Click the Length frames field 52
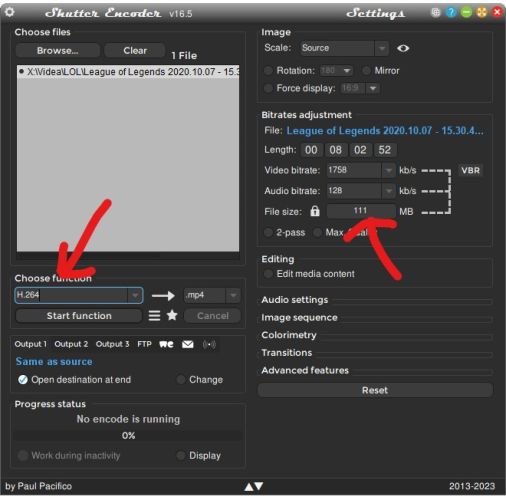The image size is (506, 500). pos(385,150)
